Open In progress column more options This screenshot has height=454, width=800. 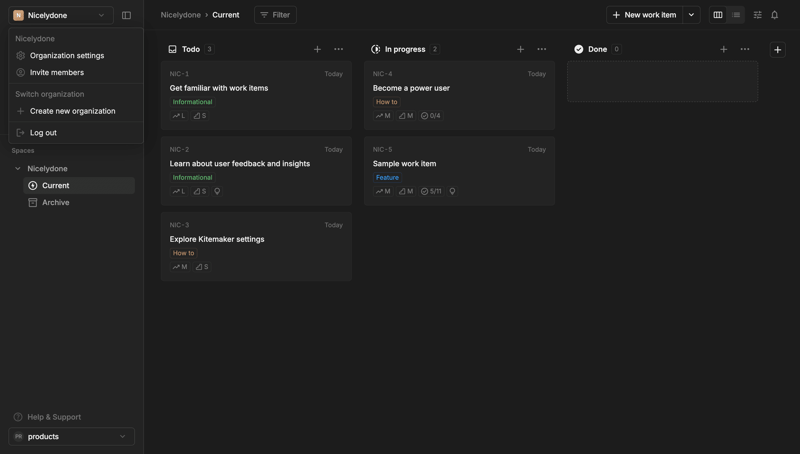[541, 49]
